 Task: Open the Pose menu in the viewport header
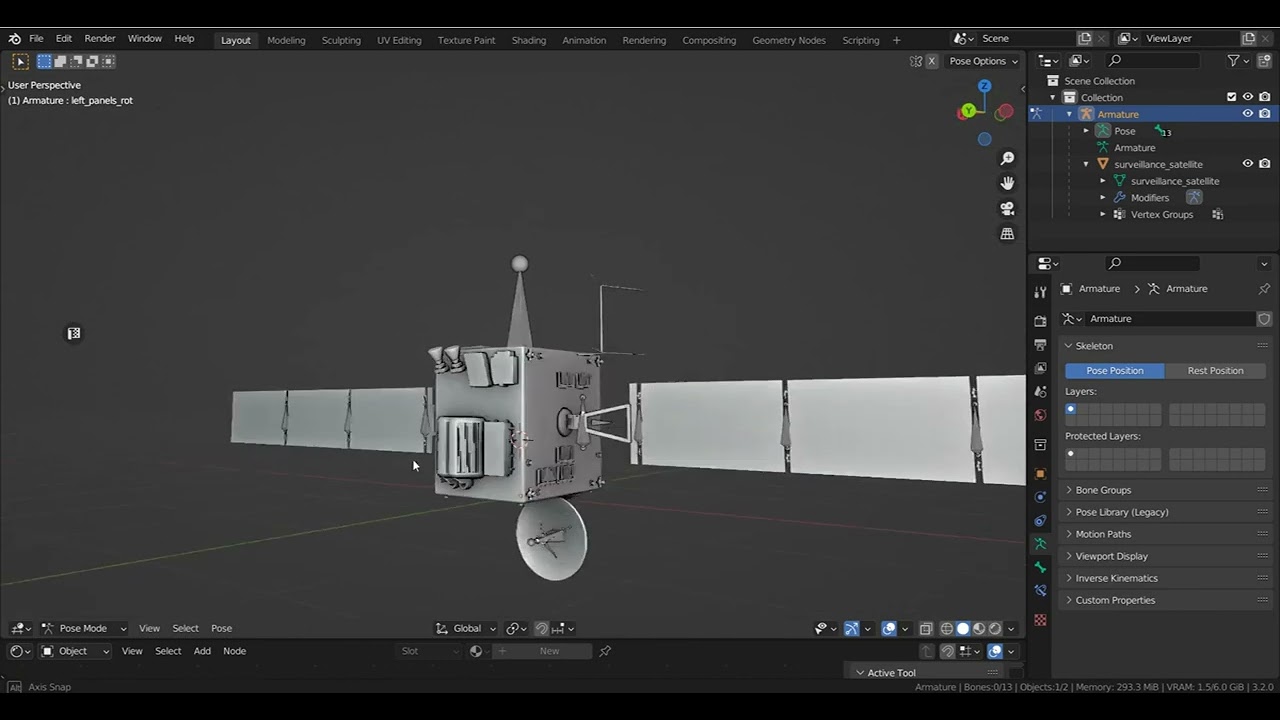[x=221, y=629]
